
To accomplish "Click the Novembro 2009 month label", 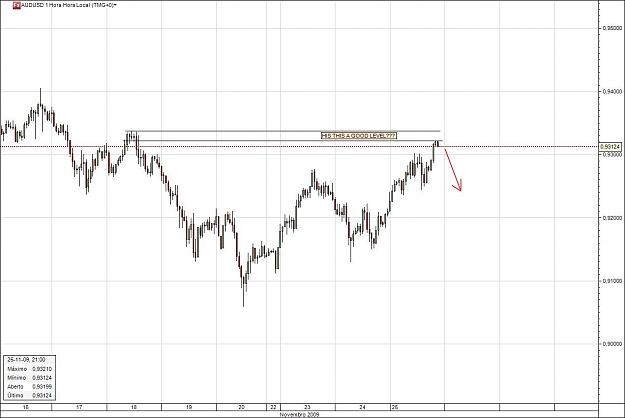I will click(x=299, y=414).
